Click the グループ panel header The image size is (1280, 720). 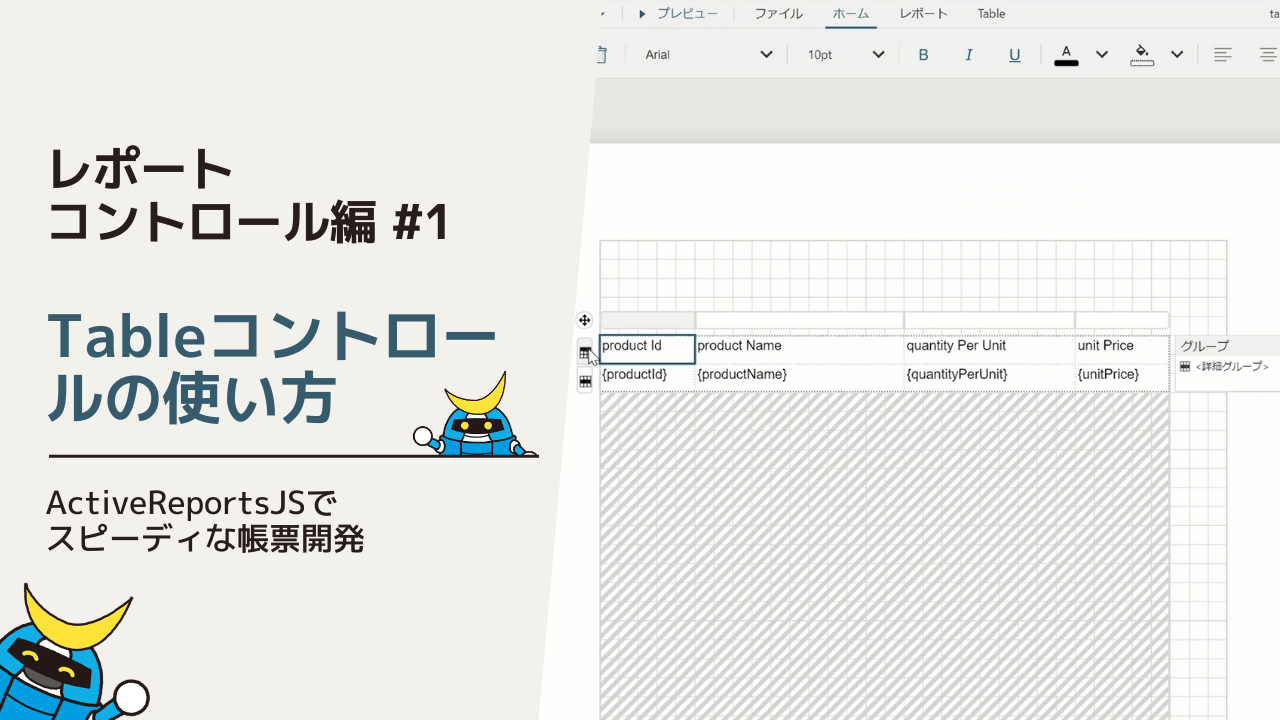(x=1228, y=346)
